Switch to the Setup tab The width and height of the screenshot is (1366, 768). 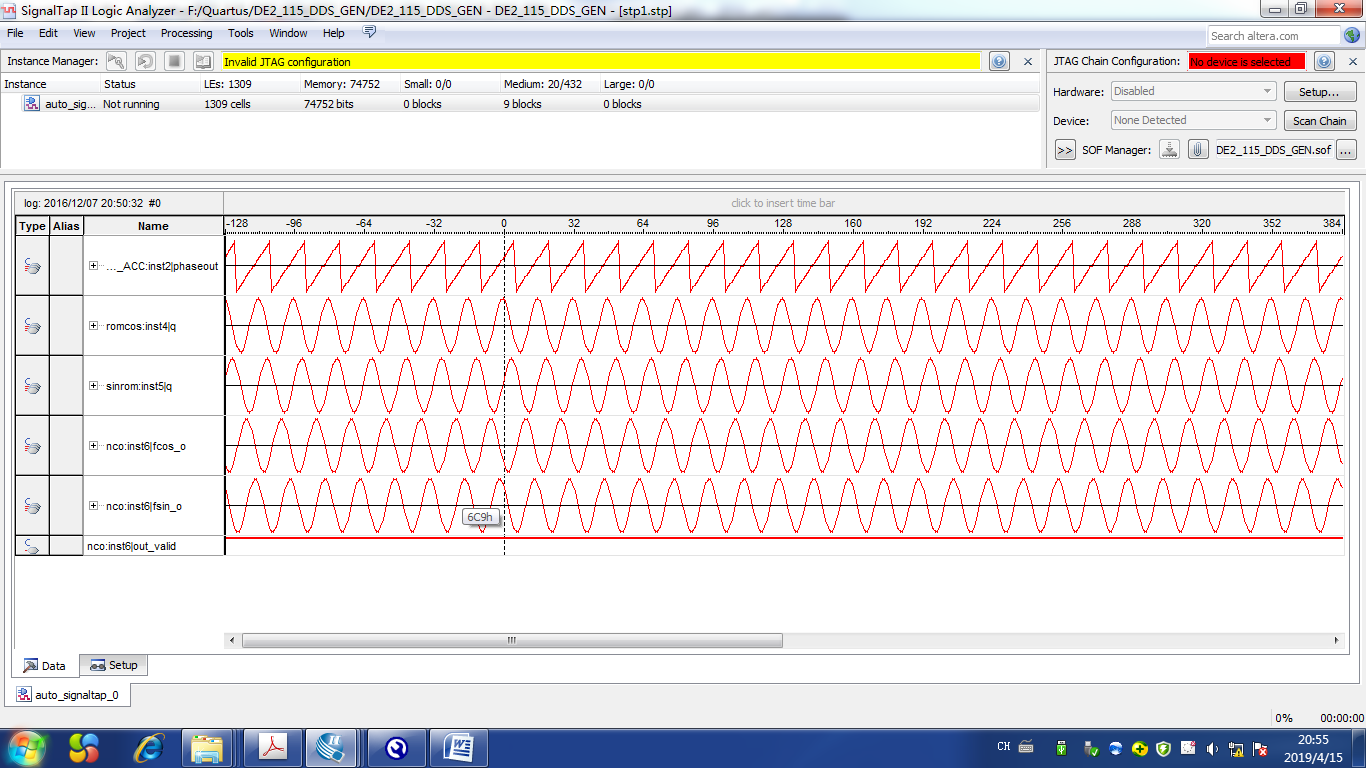click(114, 665)
